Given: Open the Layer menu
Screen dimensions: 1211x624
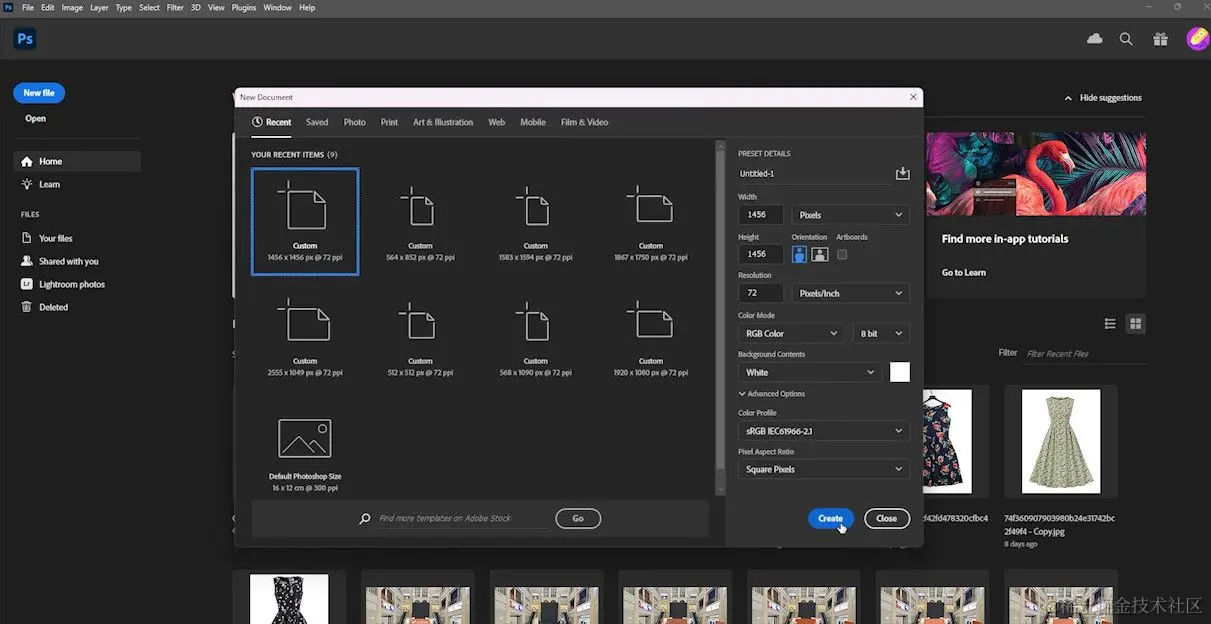Looking at the screenshot, I should [99, 7].
